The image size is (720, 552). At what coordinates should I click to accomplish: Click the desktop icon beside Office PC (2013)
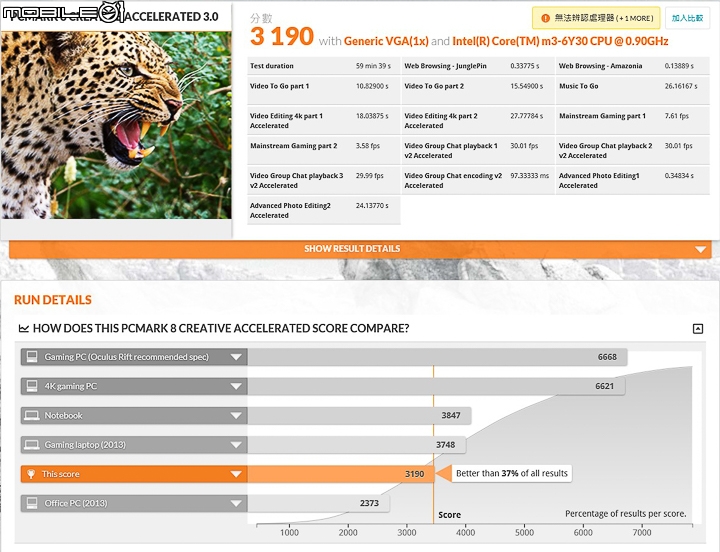coord(32,503)
